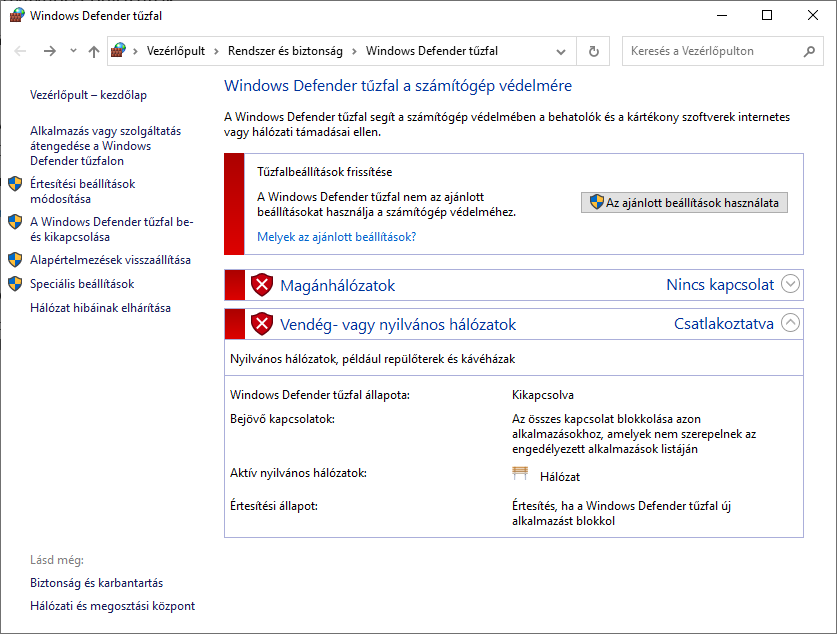This screenshot has height=634, width=837.
Task: Click the firewall icon in address bar
Action: click(119, 51)
